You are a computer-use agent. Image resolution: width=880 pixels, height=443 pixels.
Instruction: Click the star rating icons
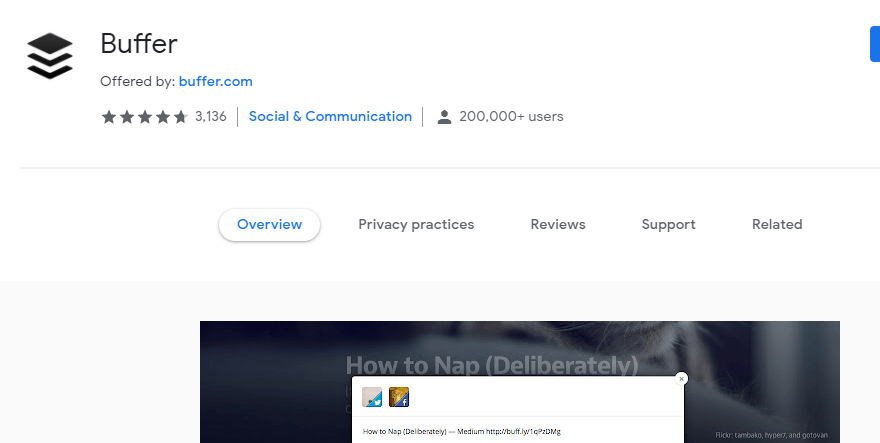coord(144,117)
